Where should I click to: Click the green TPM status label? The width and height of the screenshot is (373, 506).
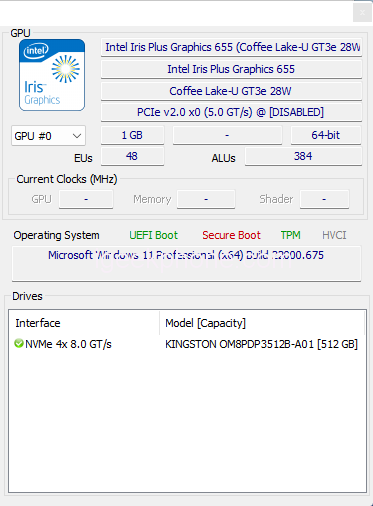[290, 235]
